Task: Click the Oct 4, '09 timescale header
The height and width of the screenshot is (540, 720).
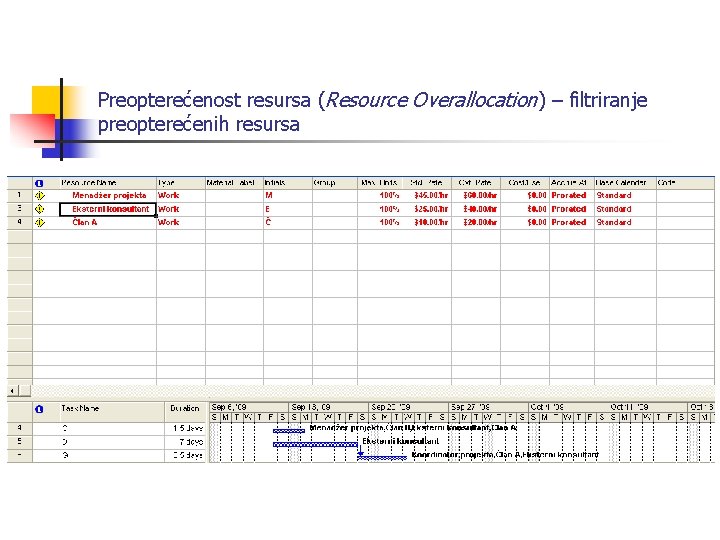Action: (568, 407)
